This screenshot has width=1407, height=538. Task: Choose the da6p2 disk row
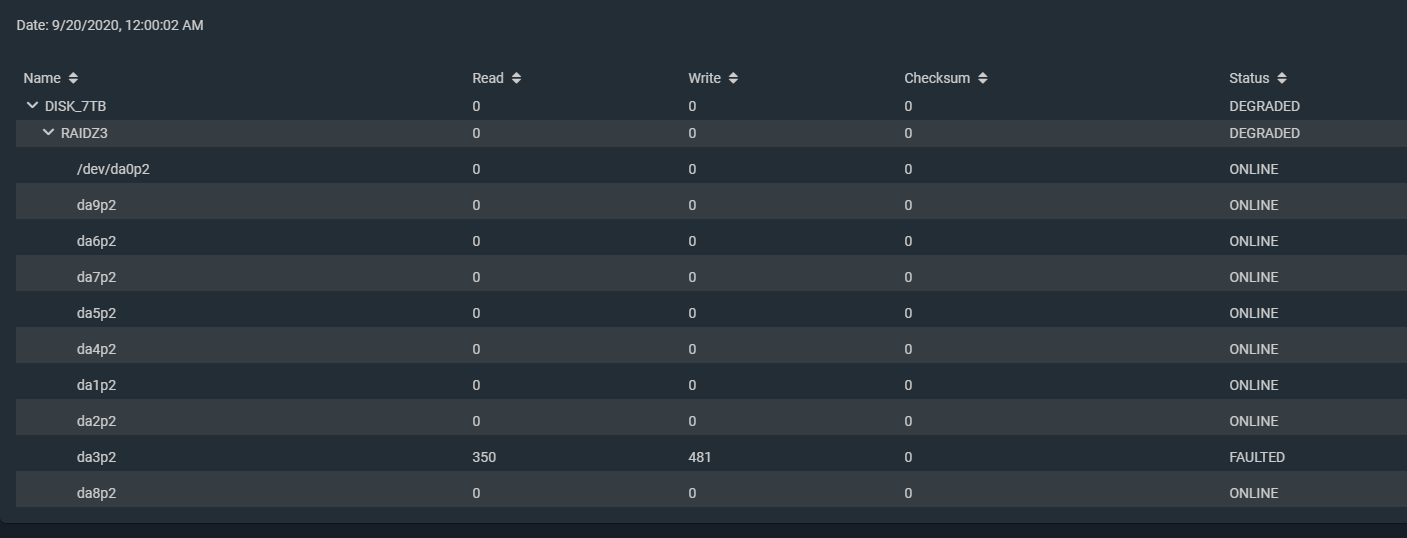[96, 241]
